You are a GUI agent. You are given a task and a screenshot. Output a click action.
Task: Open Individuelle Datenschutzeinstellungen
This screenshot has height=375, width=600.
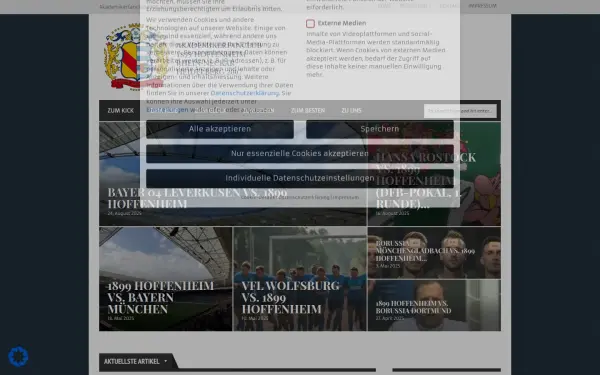pyautogui.click(x=300, y=178)
